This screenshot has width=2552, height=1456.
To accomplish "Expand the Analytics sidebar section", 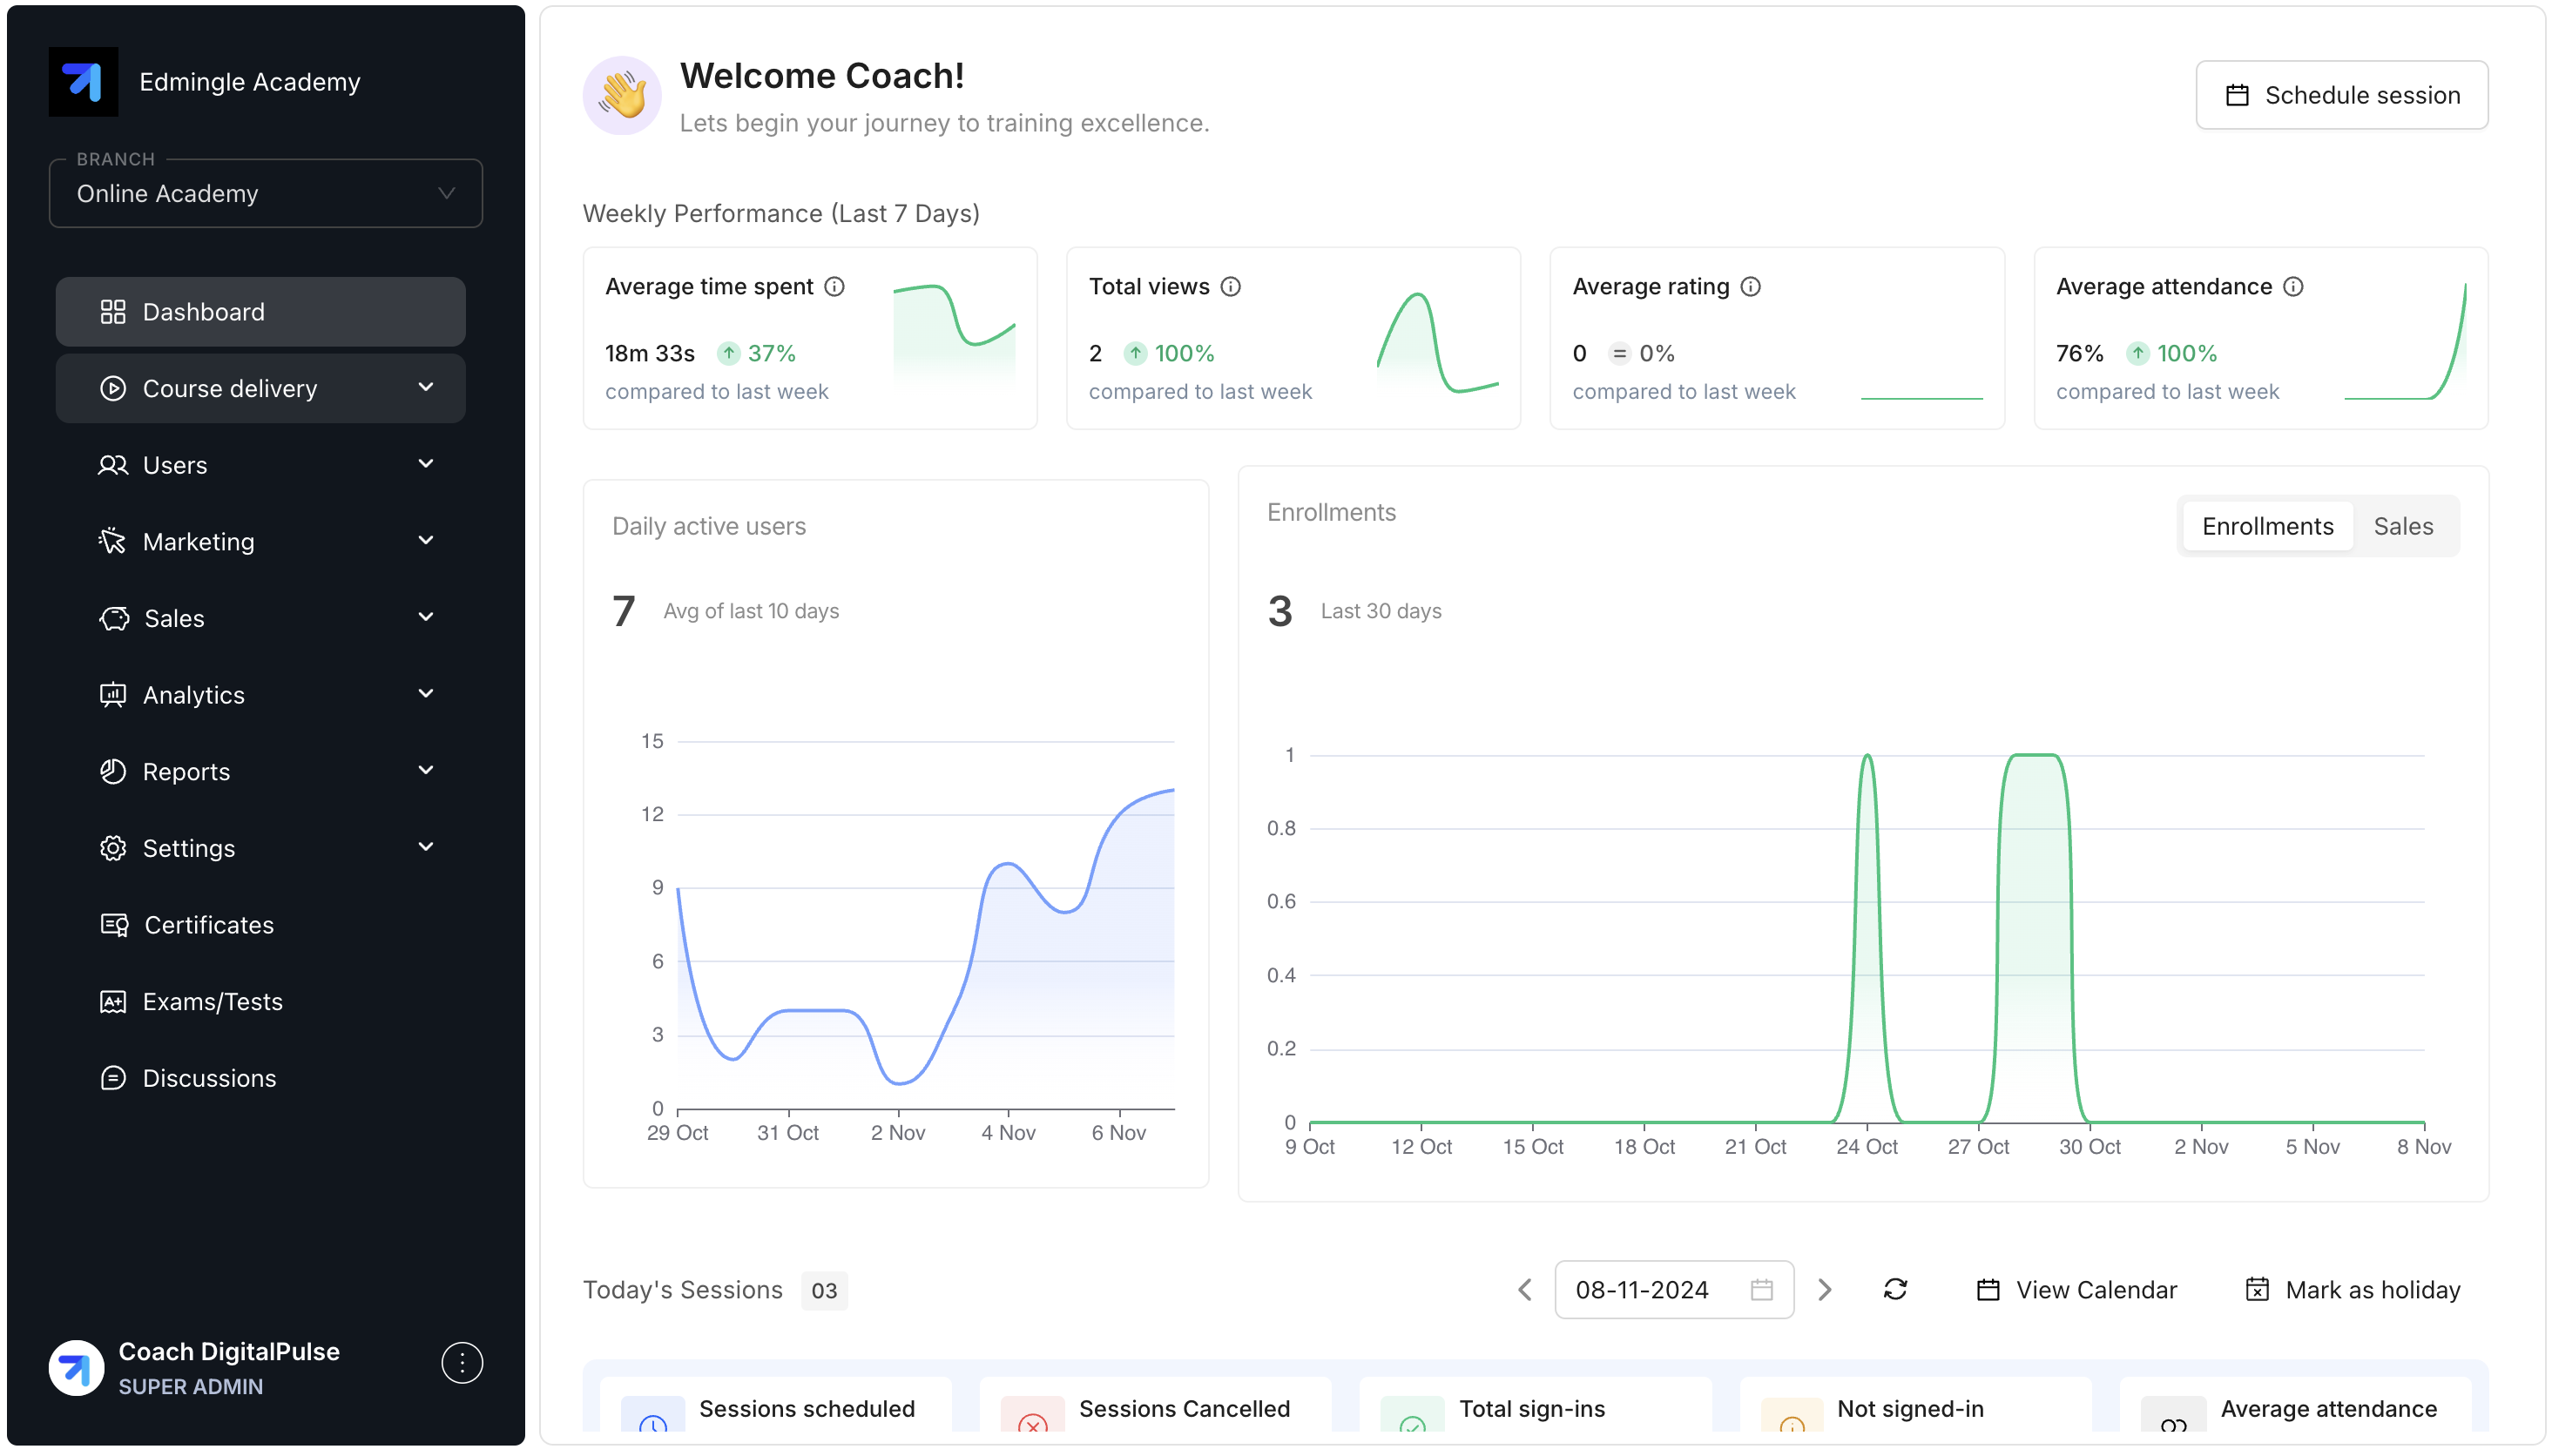I will (x=260, y=695).
